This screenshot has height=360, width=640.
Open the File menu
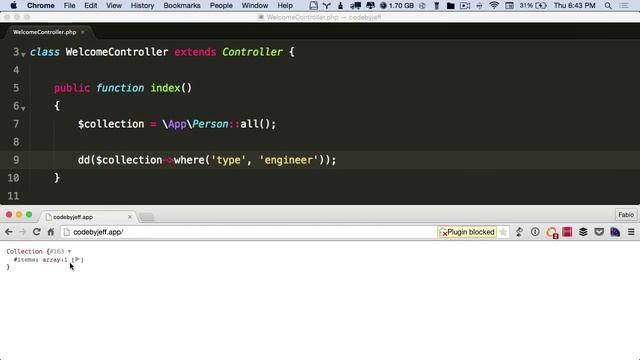coord(69,6)
